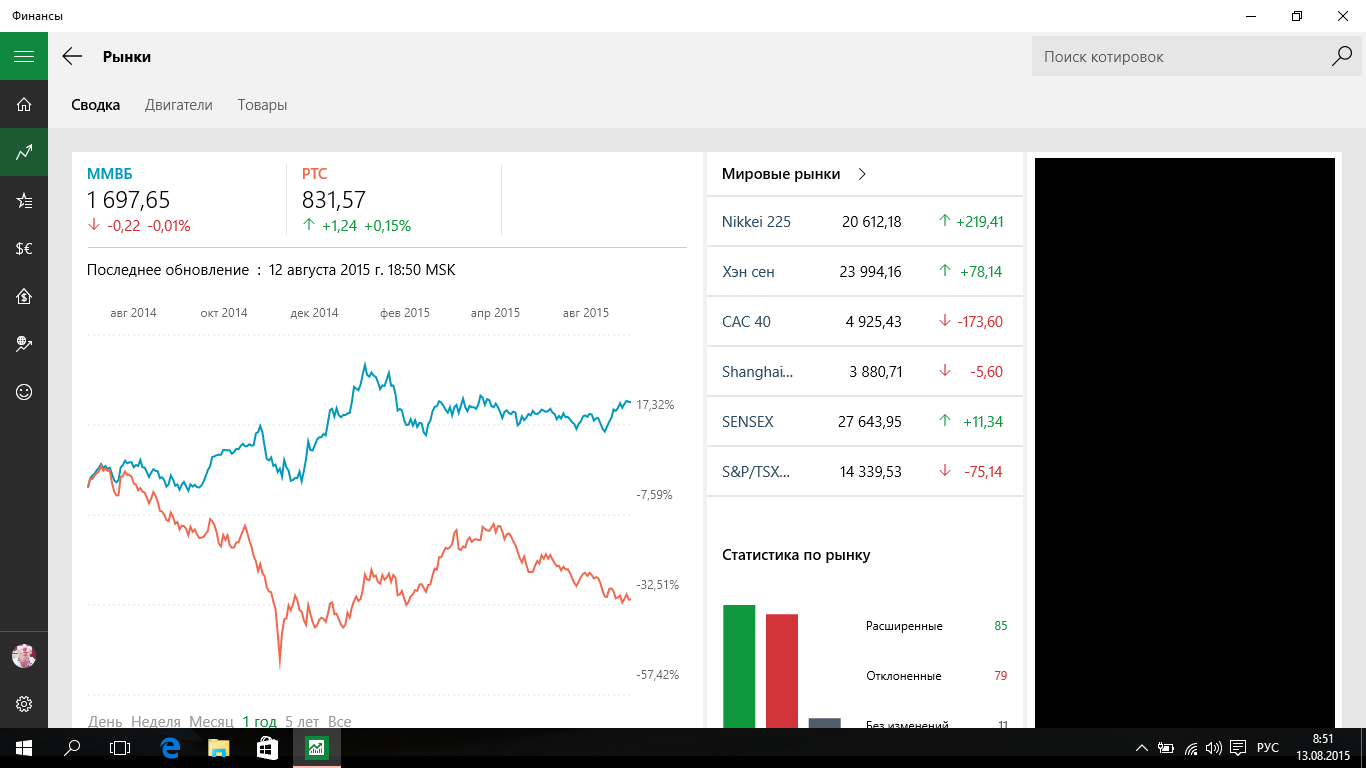This screenshot has height=768, width=1366.
Task: Open the Shanghai index row
Action: (865, 372)
